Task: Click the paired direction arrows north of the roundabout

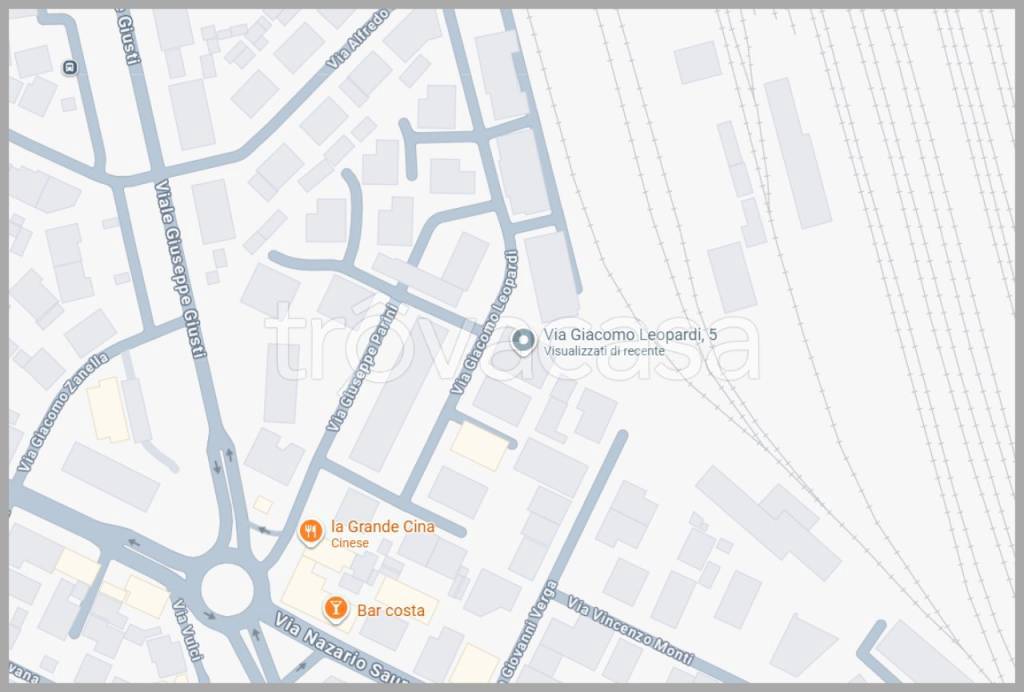Action: tap(222, 460)
